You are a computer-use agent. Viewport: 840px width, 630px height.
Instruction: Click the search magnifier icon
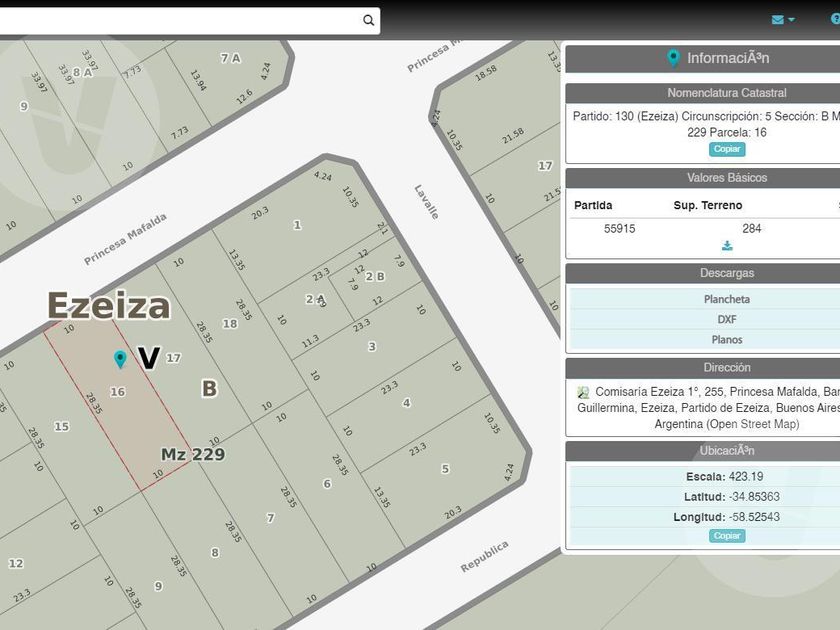pyautogui.click(x=369, y=20)
